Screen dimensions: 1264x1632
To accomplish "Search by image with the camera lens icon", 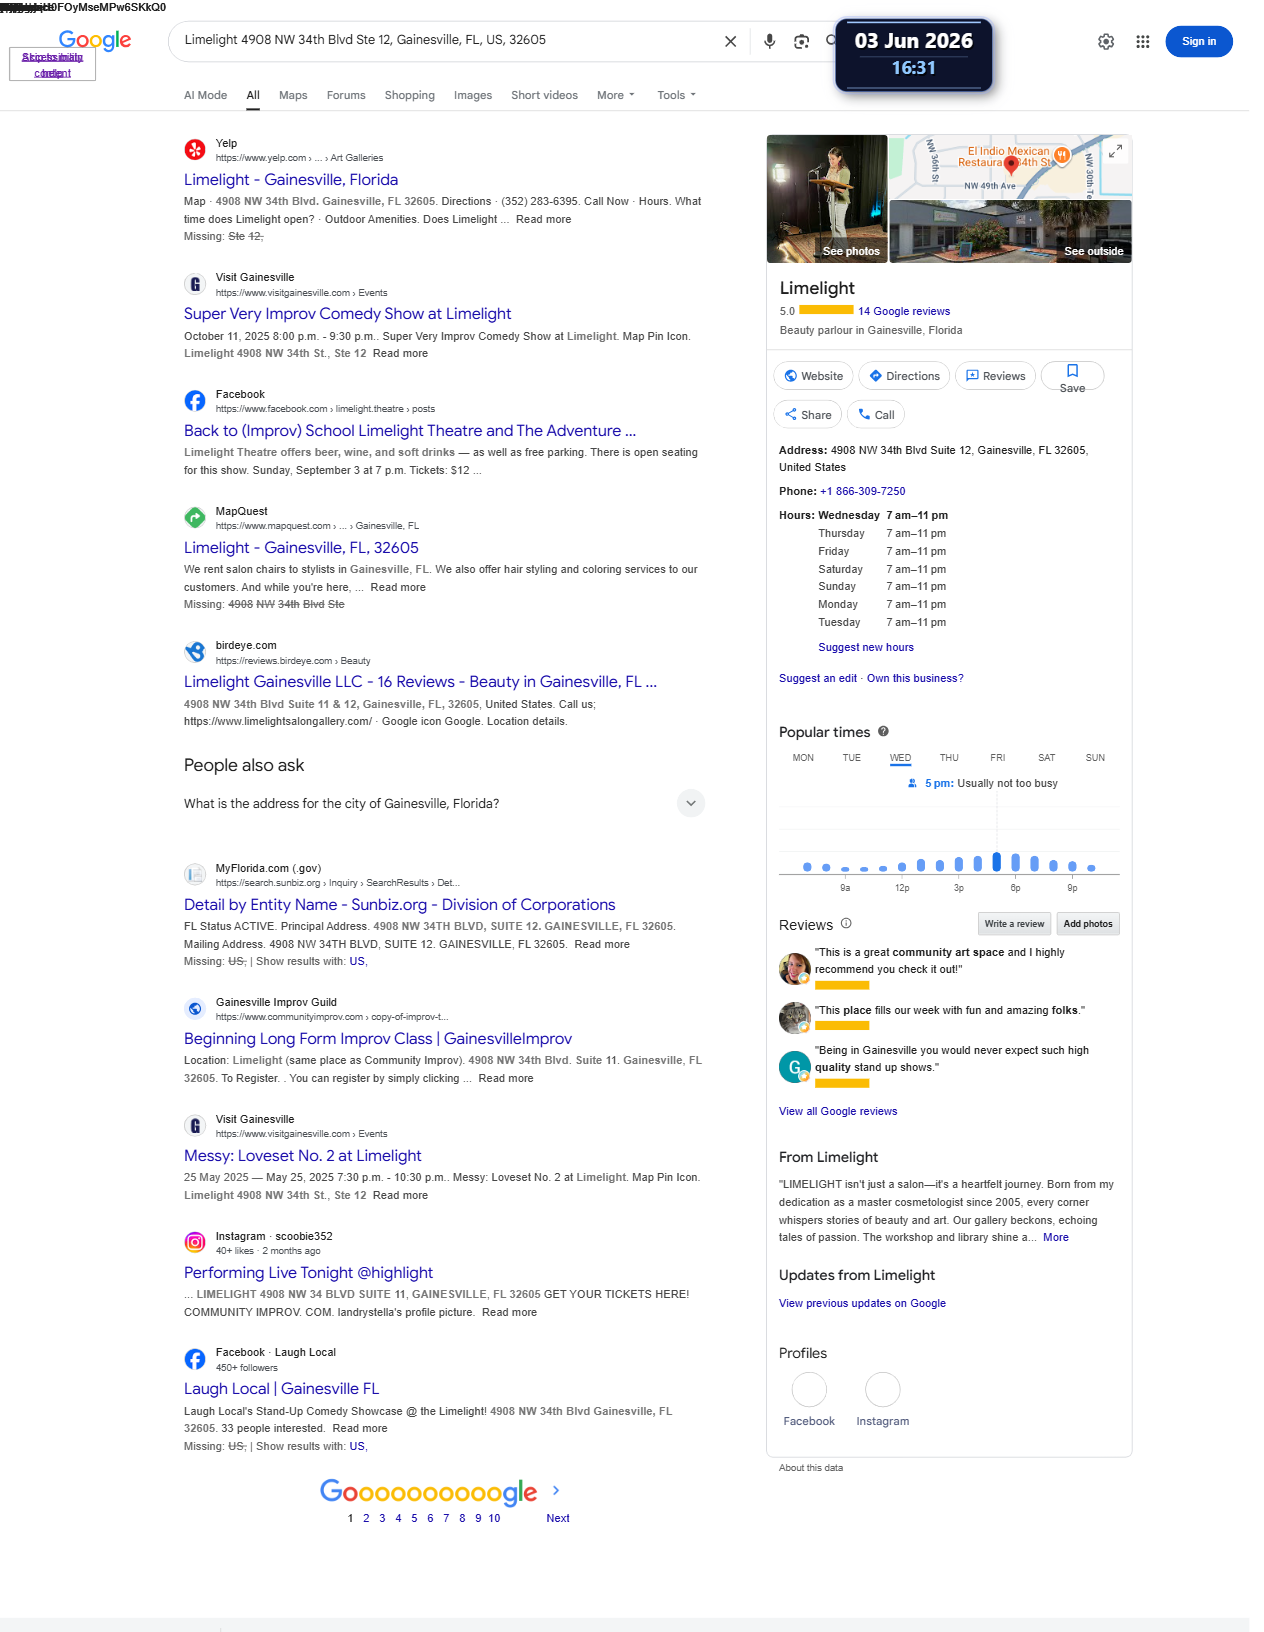I will click(x=801, y=41).
